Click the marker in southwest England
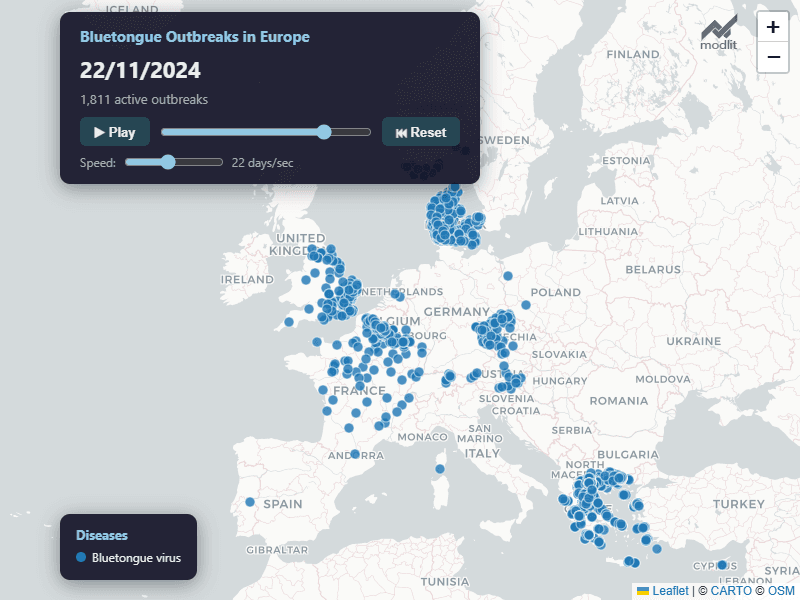This screenshot has width=800, height=600. [289, 322]
